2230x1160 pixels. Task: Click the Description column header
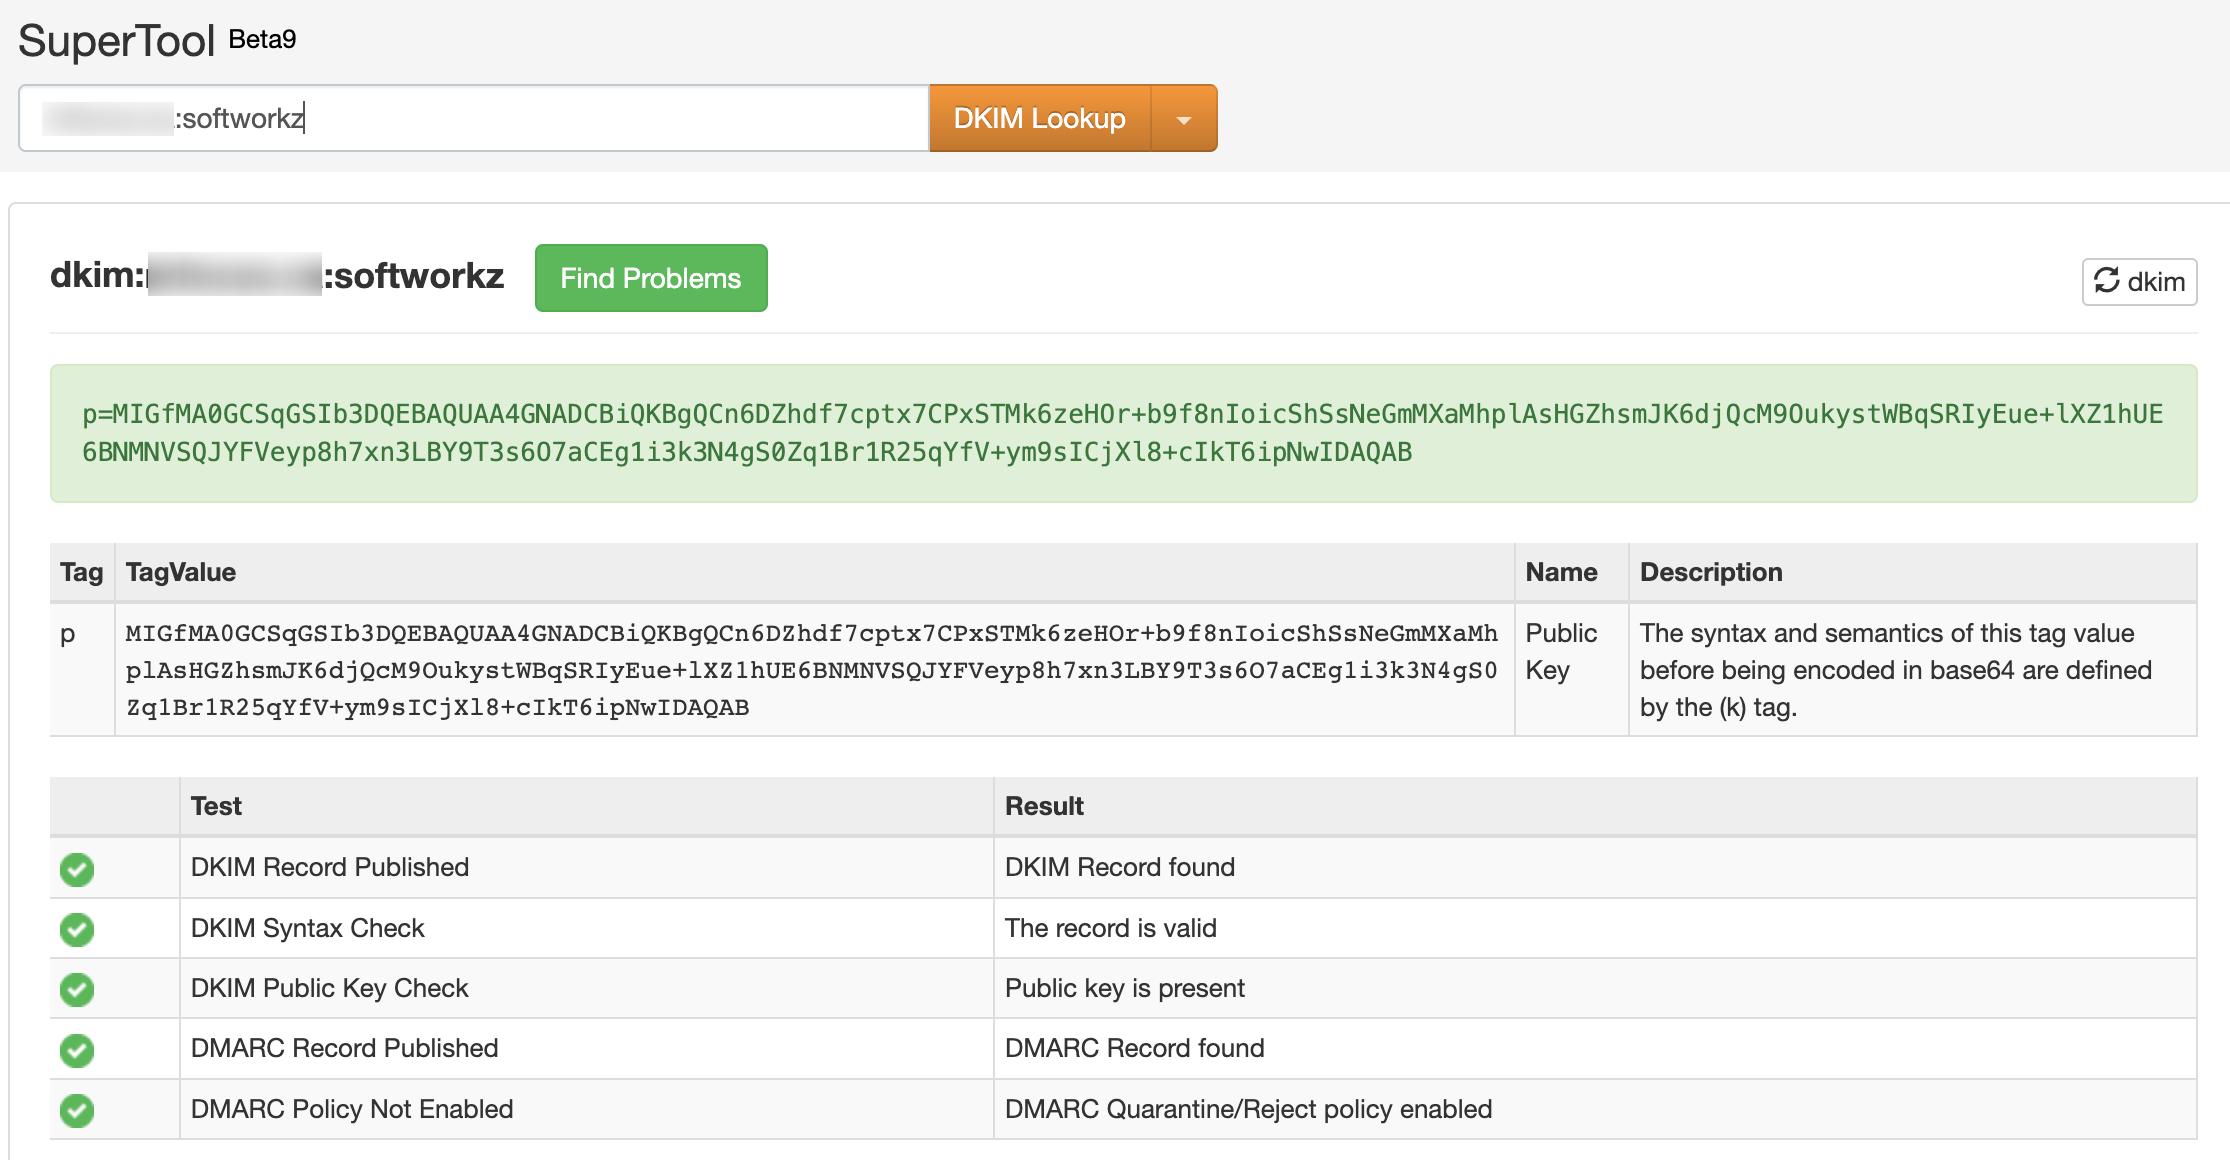pyautogui.click(x=1710, y=572)
